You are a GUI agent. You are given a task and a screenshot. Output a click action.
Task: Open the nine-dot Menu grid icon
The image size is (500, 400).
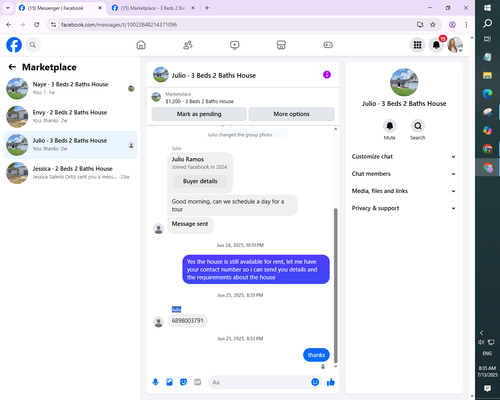(417, 45)
